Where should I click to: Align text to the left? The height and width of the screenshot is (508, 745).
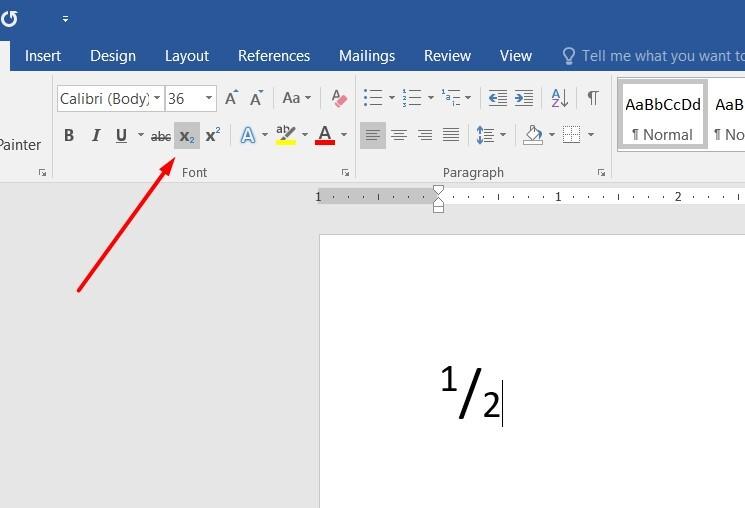[x=373, y=135]
